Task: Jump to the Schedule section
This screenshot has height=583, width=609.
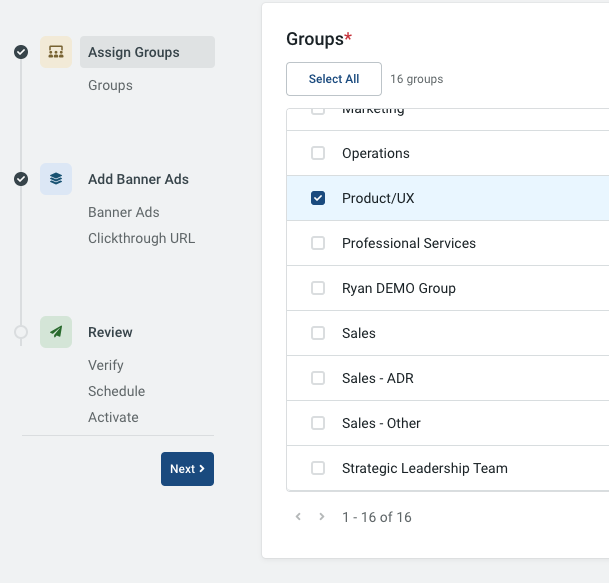Action: 117,391
